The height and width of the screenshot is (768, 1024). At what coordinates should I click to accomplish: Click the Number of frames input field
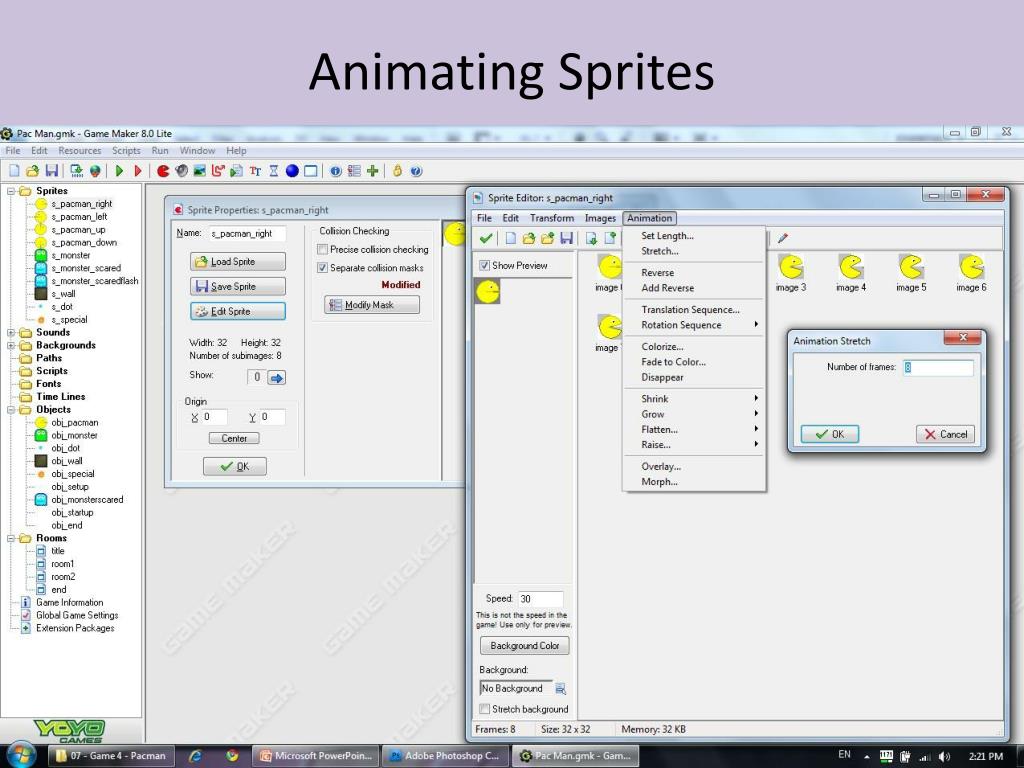pyautogui.click(x=938, y=368)
